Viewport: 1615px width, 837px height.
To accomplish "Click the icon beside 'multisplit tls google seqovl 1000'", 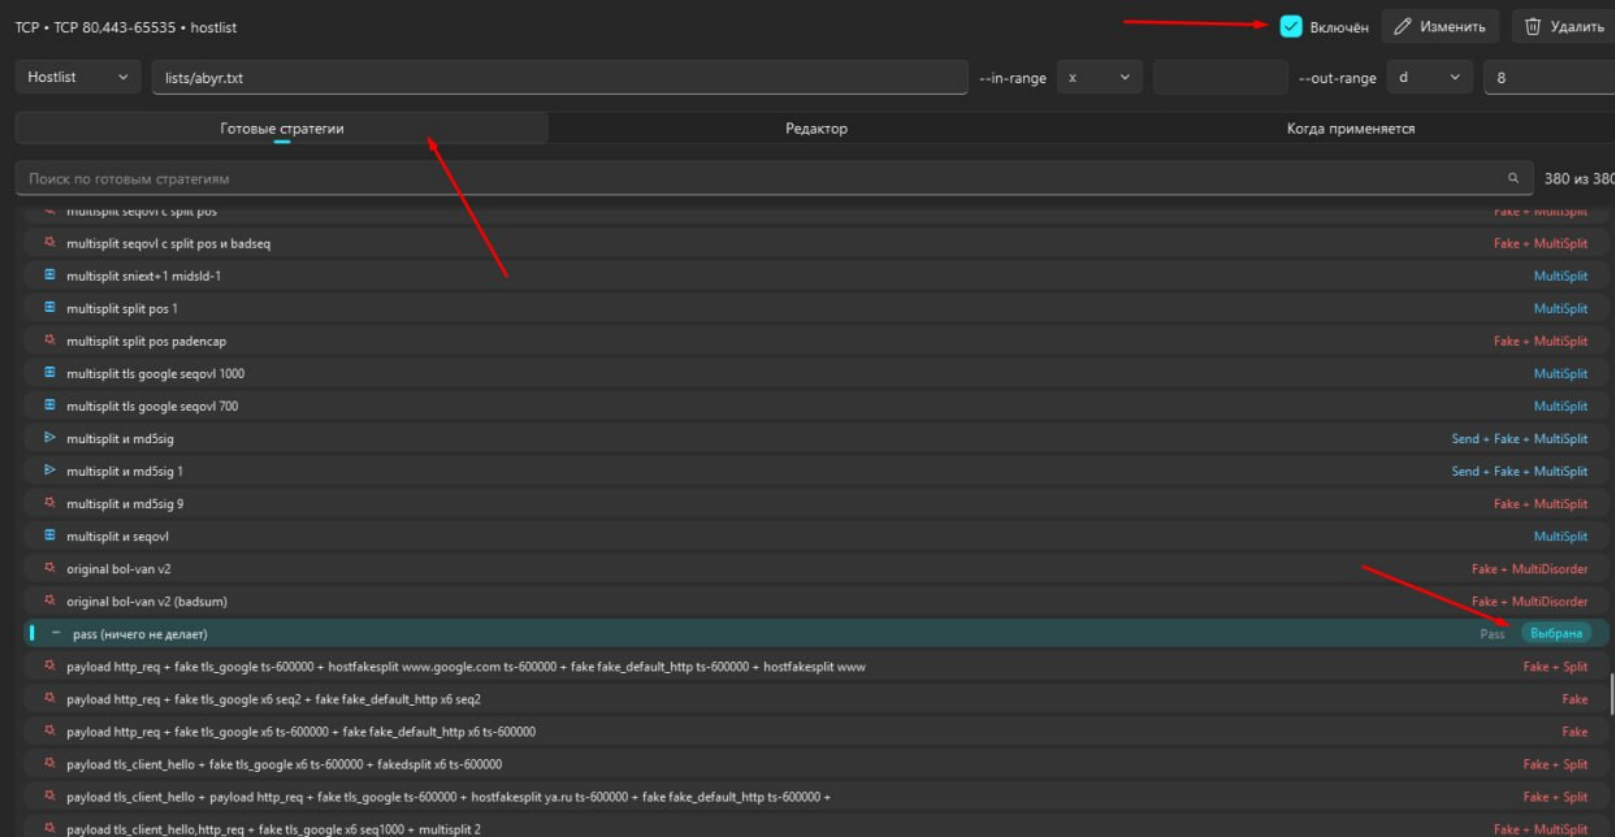I will click(49, 373).
